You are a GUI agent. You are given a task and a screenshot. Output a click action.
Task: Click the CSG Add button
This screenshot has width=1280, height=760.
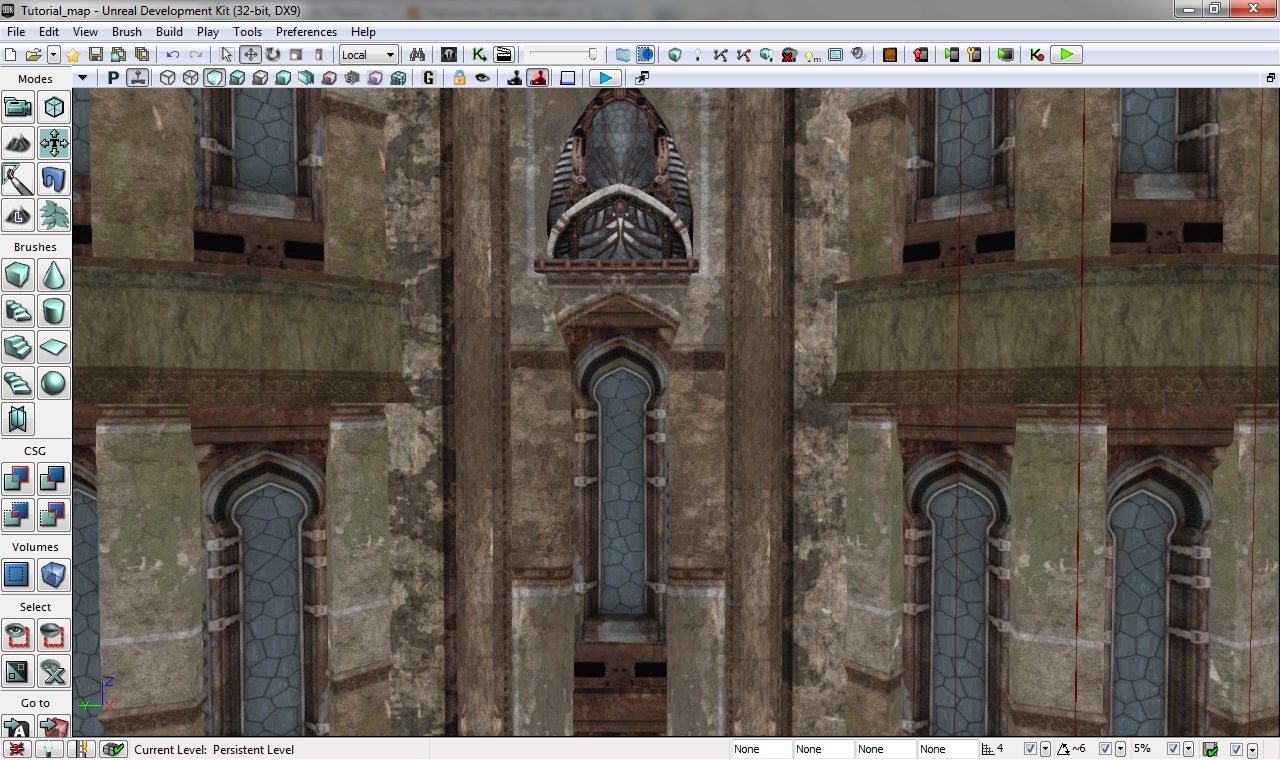(18, 479)
